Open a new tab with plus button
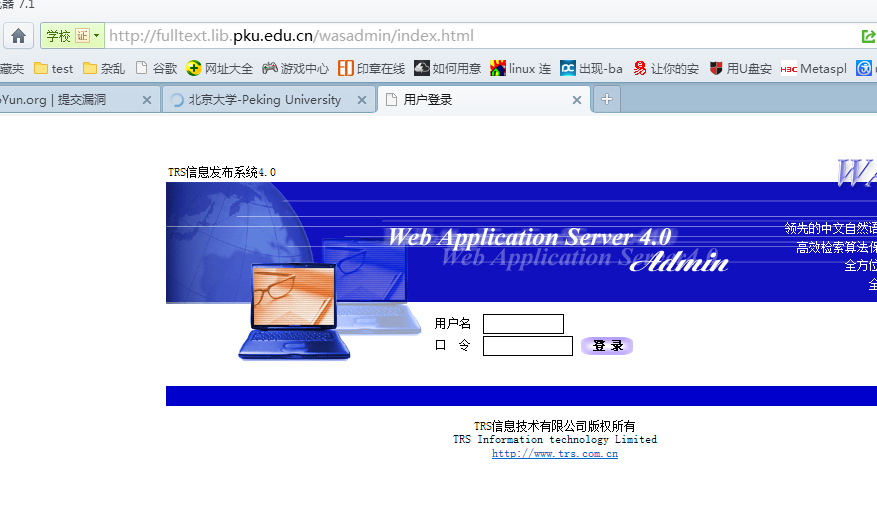The width and height of the screenshot is (877, 531). click(x=607, y=100)
